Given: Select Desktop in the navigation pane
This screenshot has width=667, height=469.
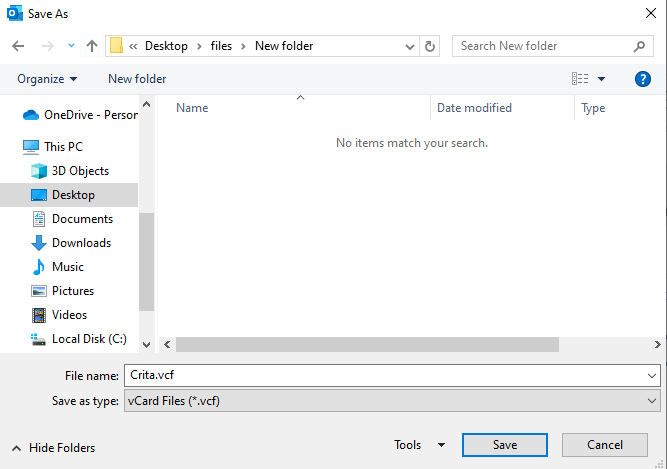Looking at the screenshot, I should pos(69,195).
